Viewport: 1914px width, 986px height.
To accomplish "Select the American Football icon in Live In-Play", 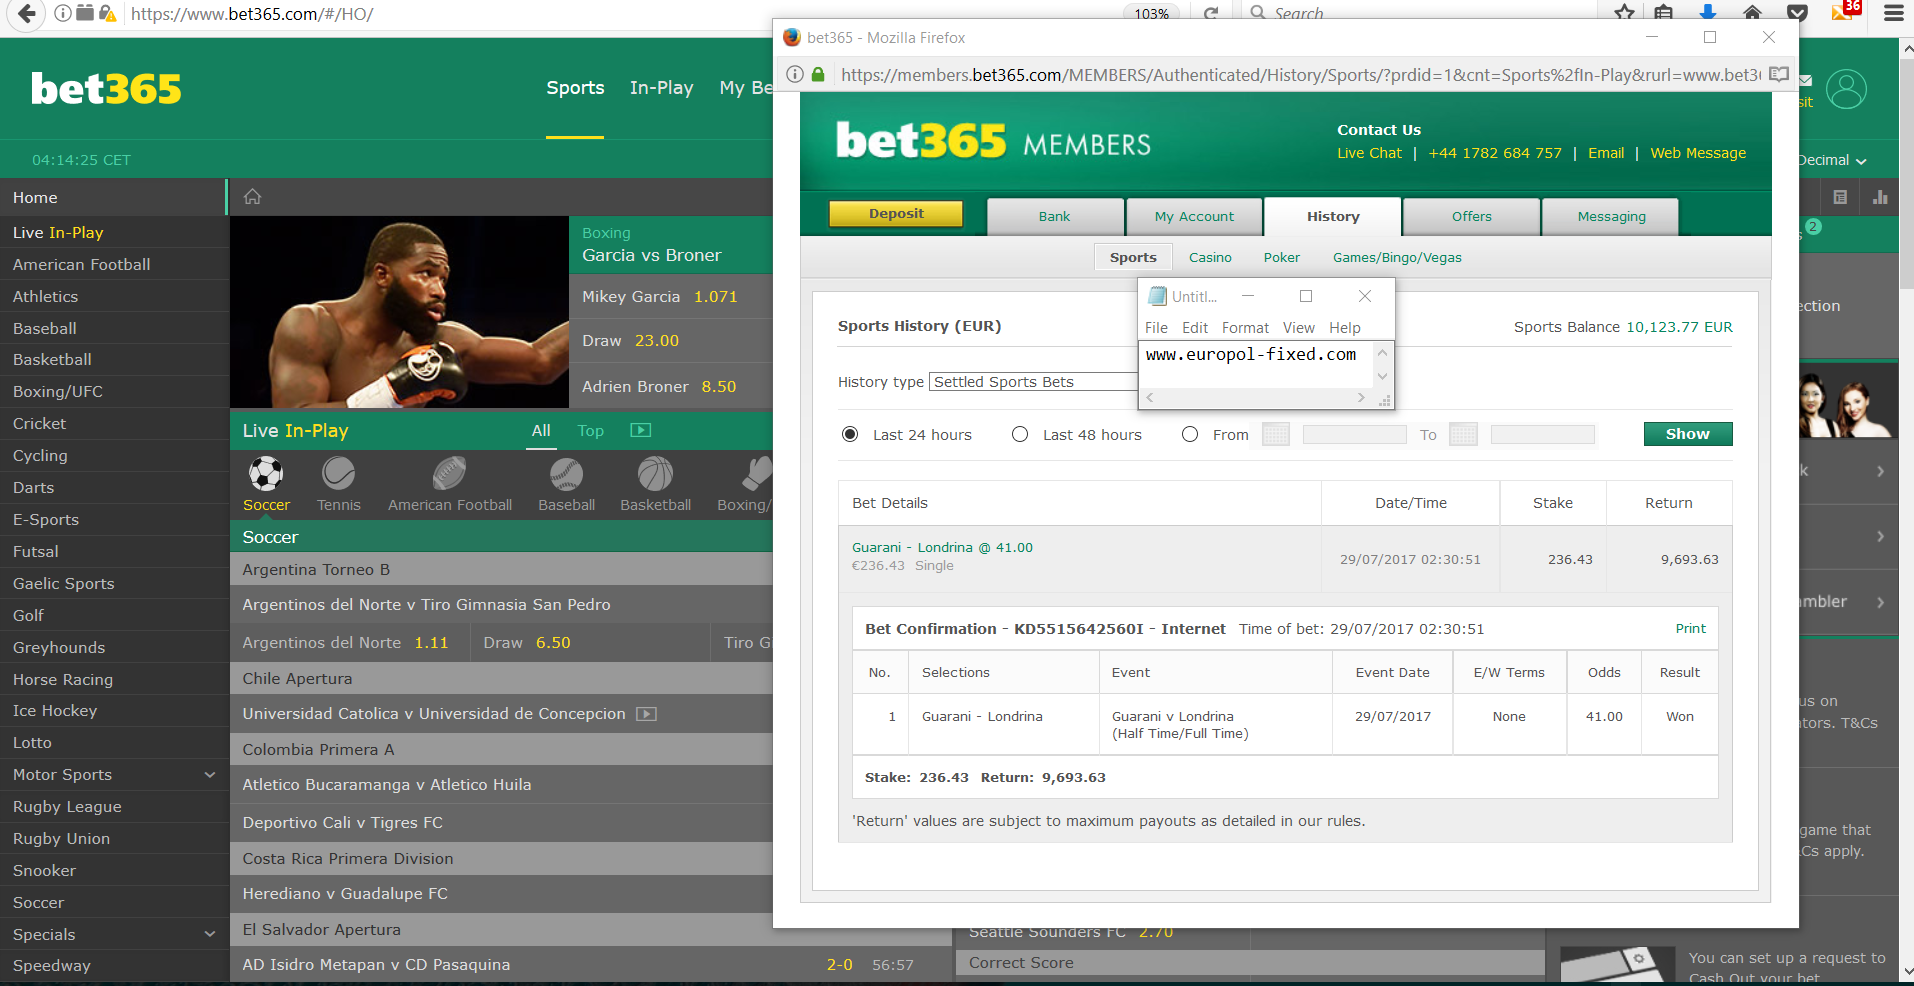I will pos(450,473).
